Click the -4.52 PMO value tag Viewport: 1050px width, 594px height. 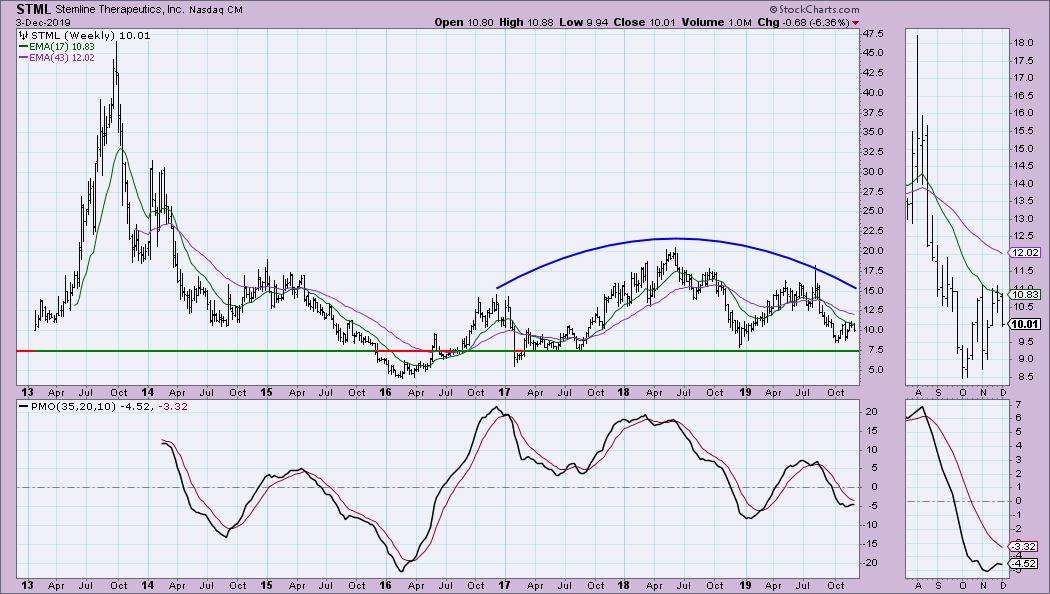click(x=1025, y=564)
